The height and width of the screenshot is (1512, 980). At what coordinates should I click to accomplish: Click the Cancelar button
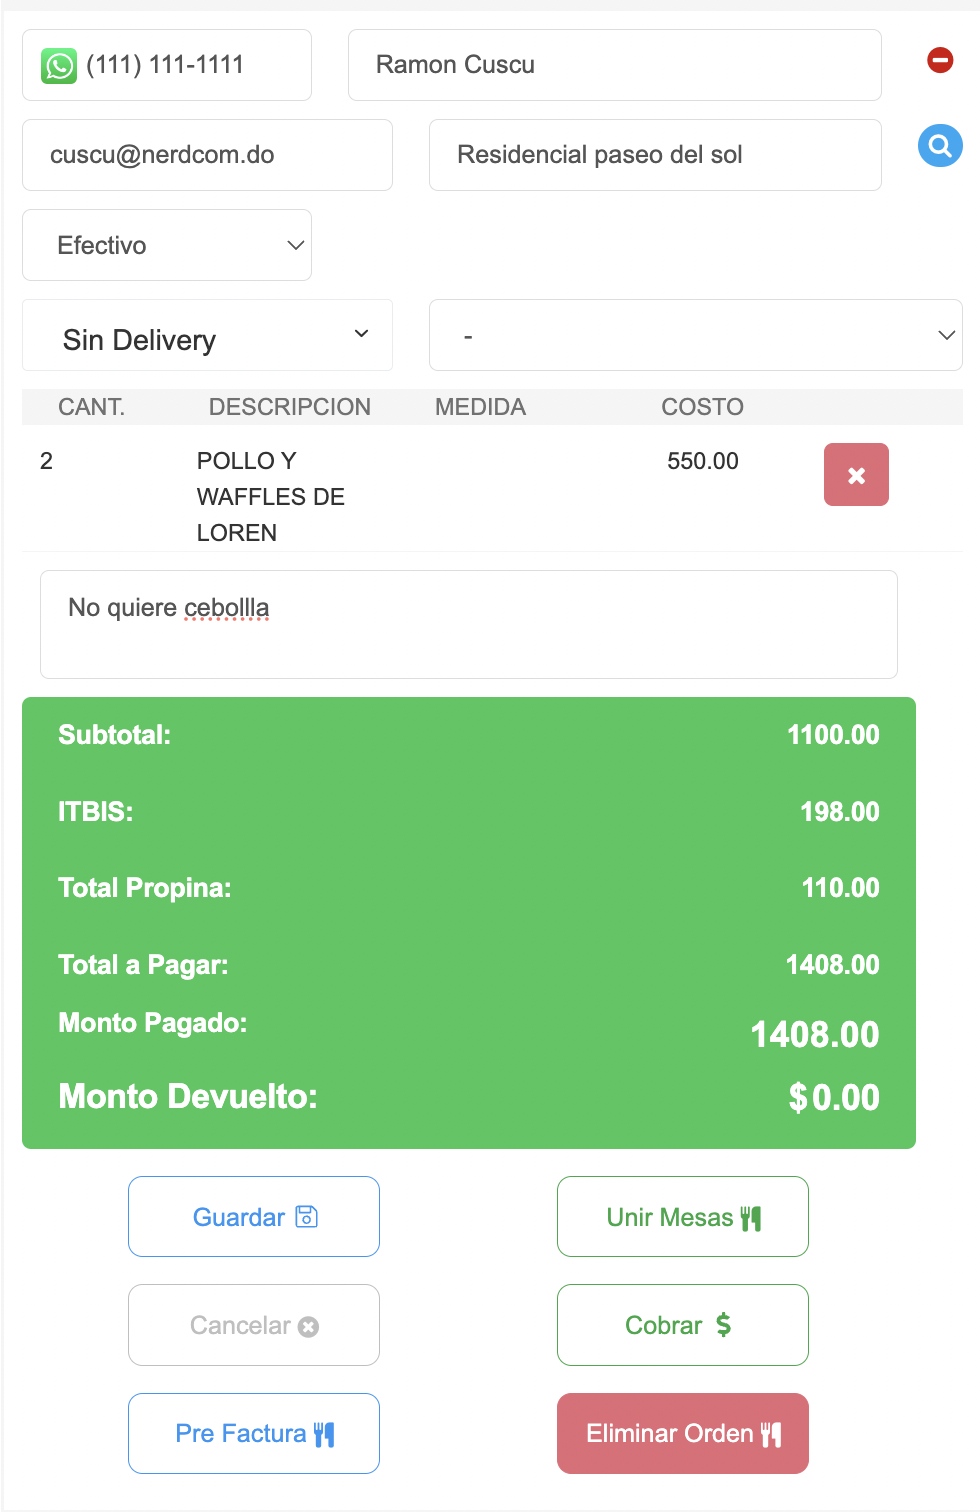254,1325
